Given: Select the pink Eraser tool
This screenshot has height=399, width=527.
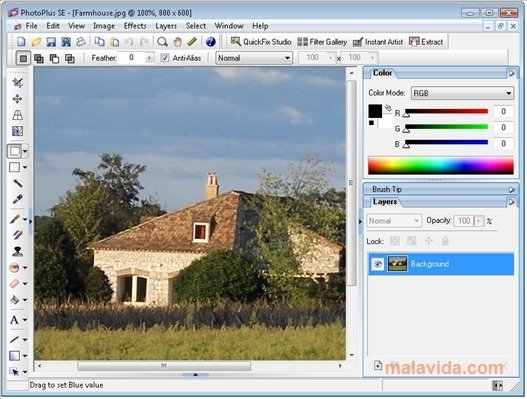Looking at the screenshot, I should [14, 284].
